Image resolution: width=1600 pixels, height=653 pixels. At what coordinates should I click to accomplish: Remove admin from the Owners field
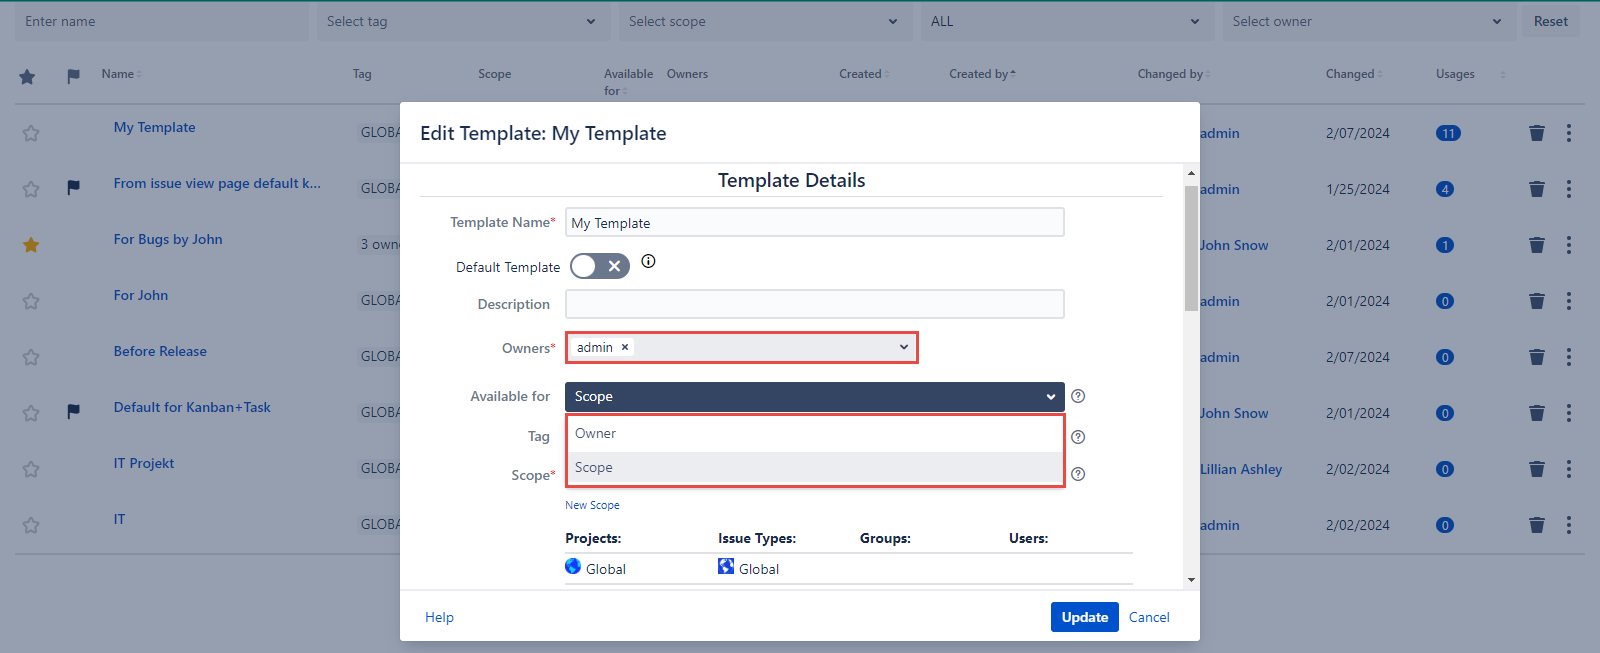pos(625,347)
